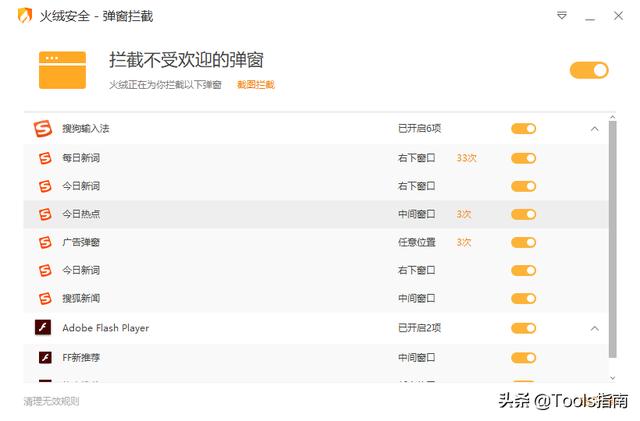Click the Sogou icon in the 广告弹窗 row
The width and height of the screenshot is (640, 421).
[45, 242]
